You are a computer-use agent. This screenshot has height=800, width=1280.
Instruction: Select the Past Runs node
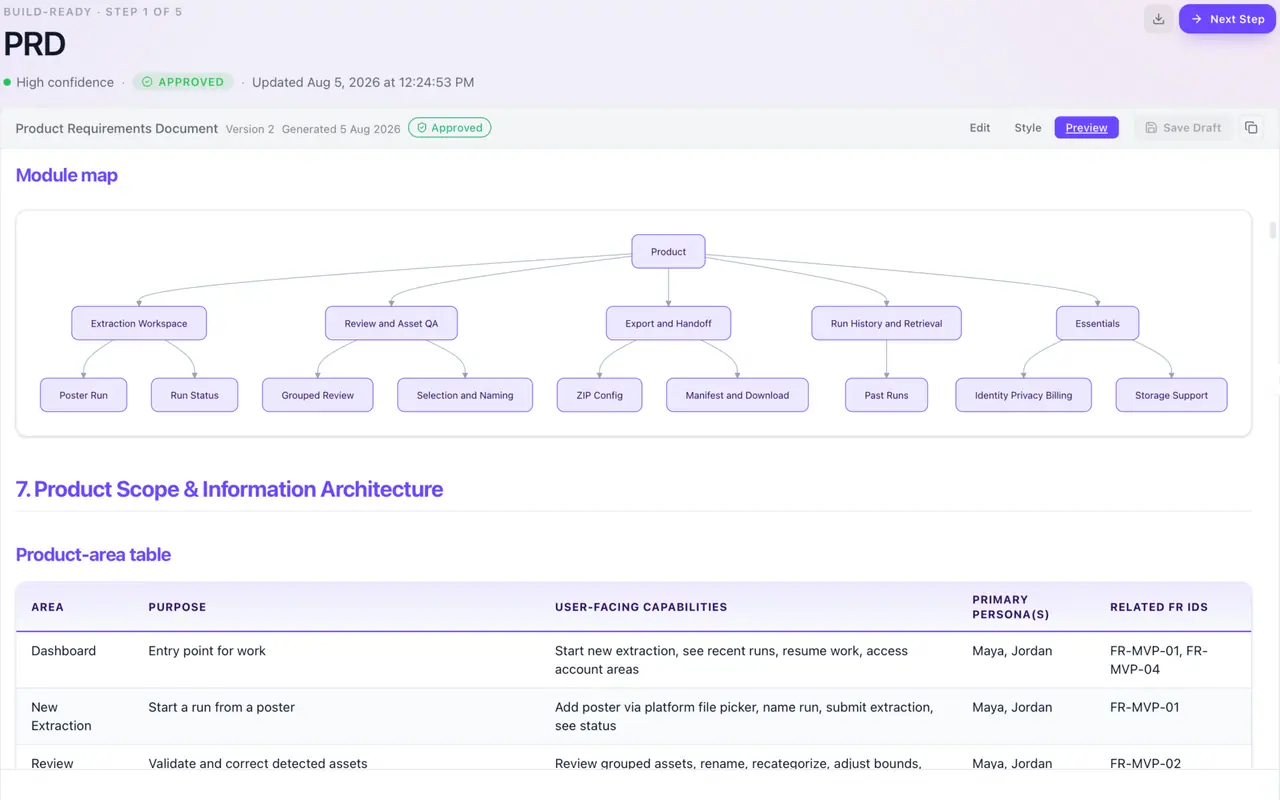click(x=886, y=395)
